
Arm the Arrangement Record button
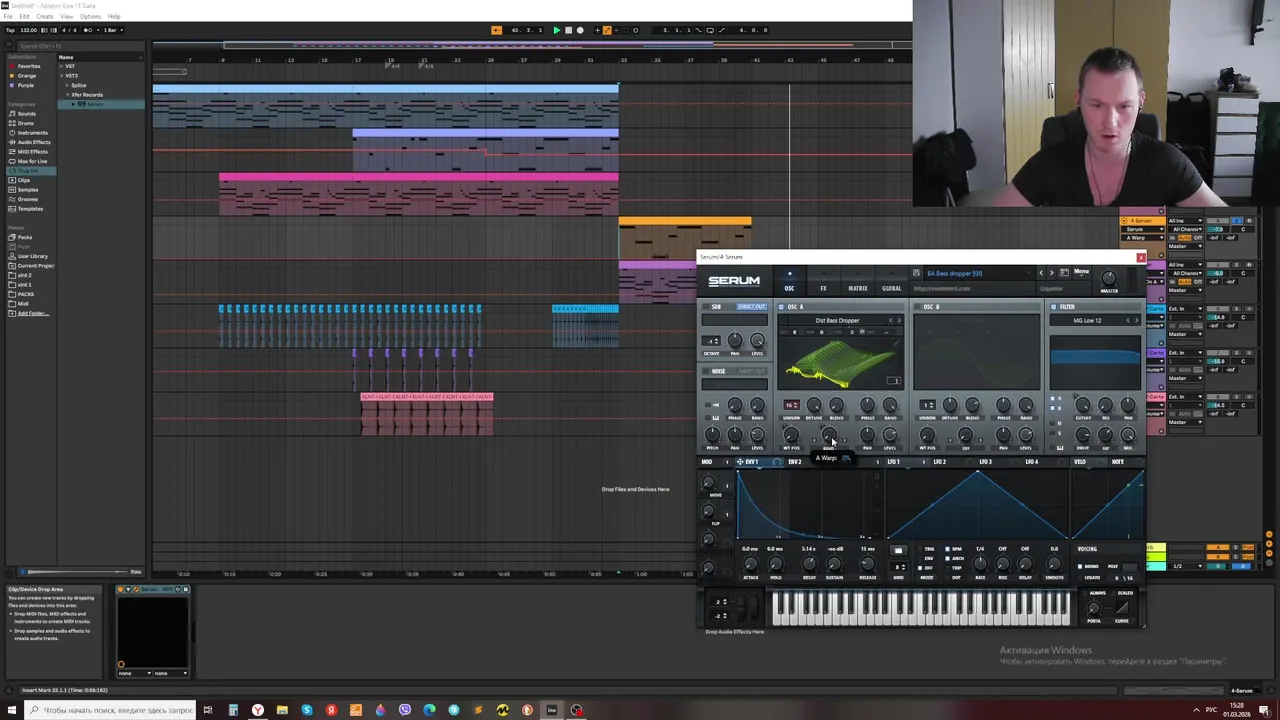coord(580,30)
